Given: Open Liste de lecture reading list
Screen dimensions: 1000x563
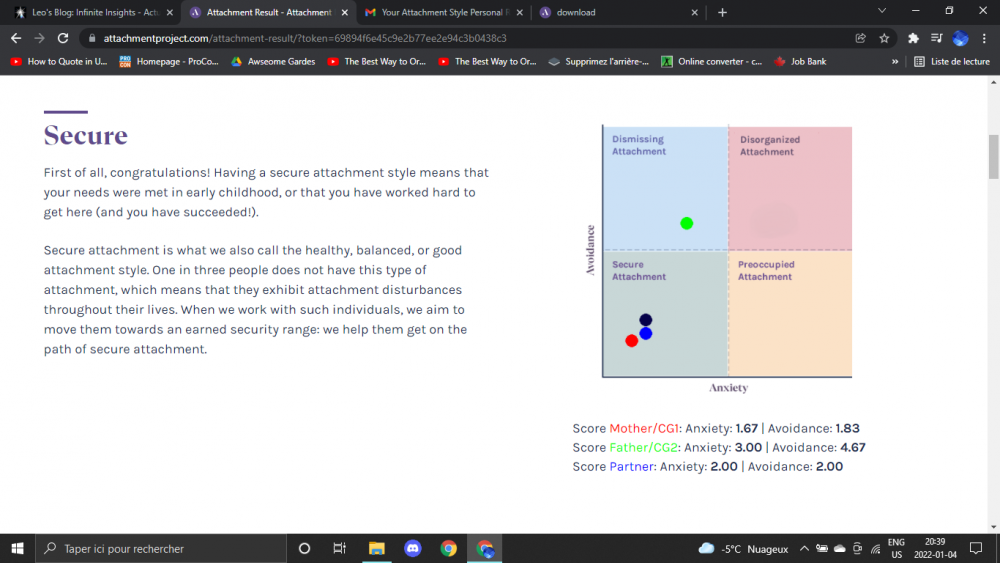Looking at the screenshot, I should (952, 61).
